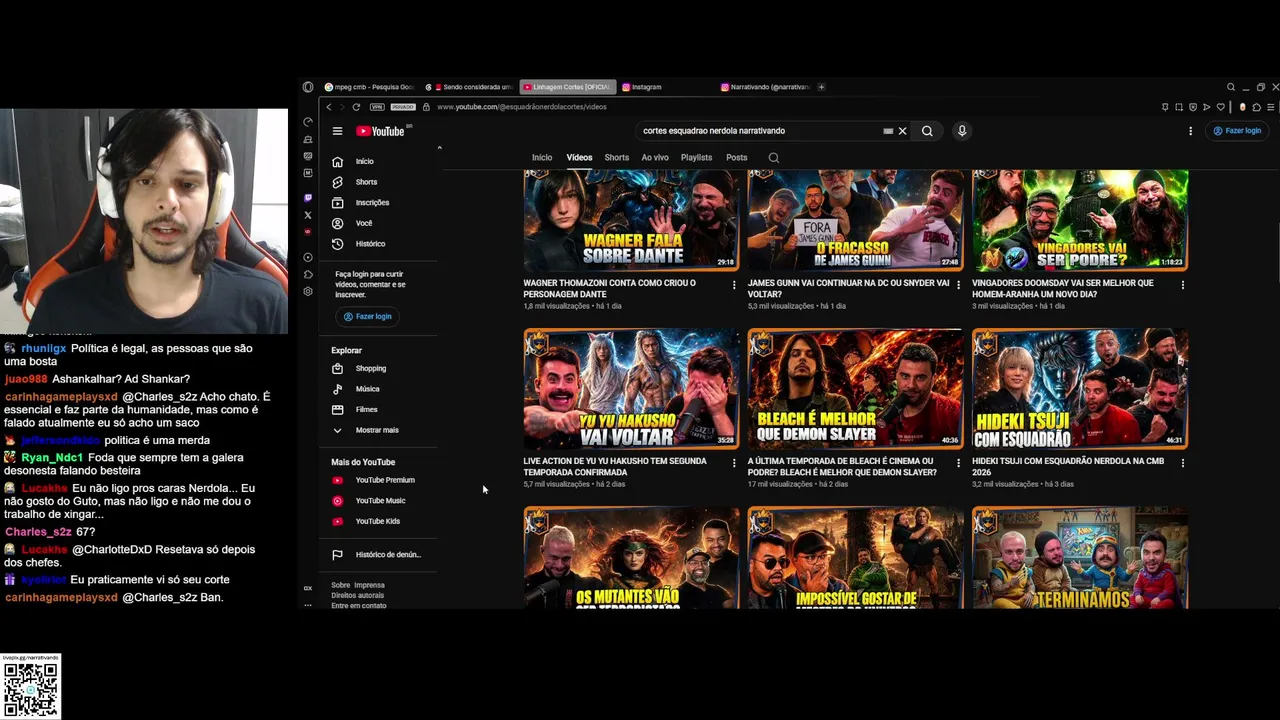This screenshot has height=720, width=1280.
Task: Open options for James Gunn video
Action: 958,285
